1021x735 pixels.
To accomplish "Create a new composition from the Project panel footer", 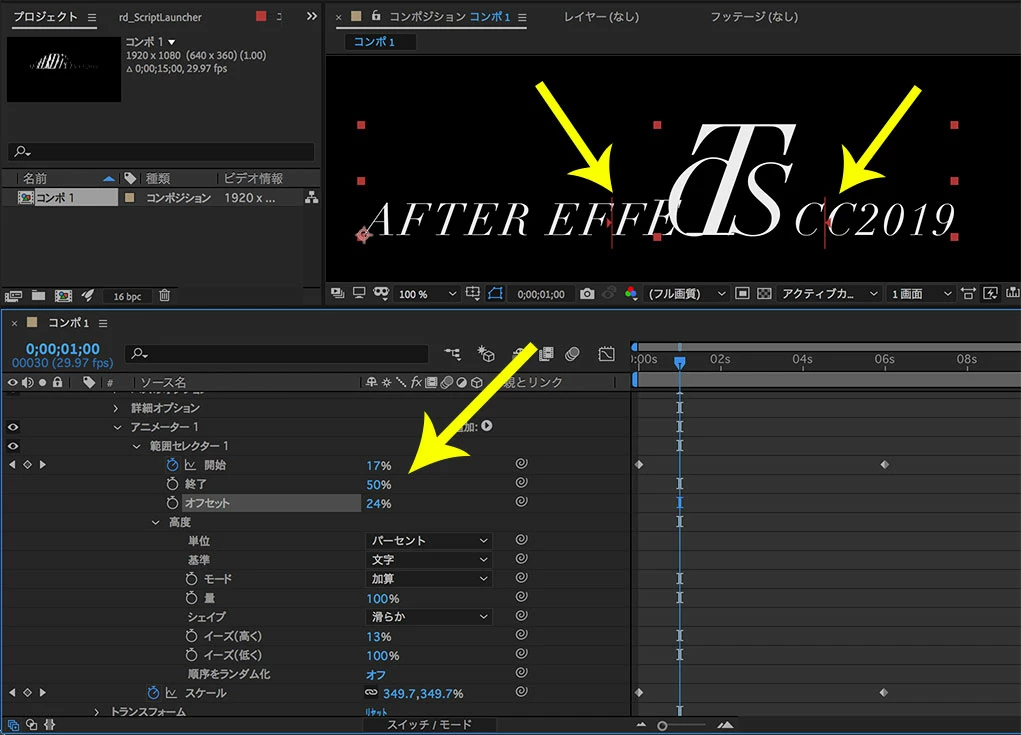I will [x=63, y=296].
